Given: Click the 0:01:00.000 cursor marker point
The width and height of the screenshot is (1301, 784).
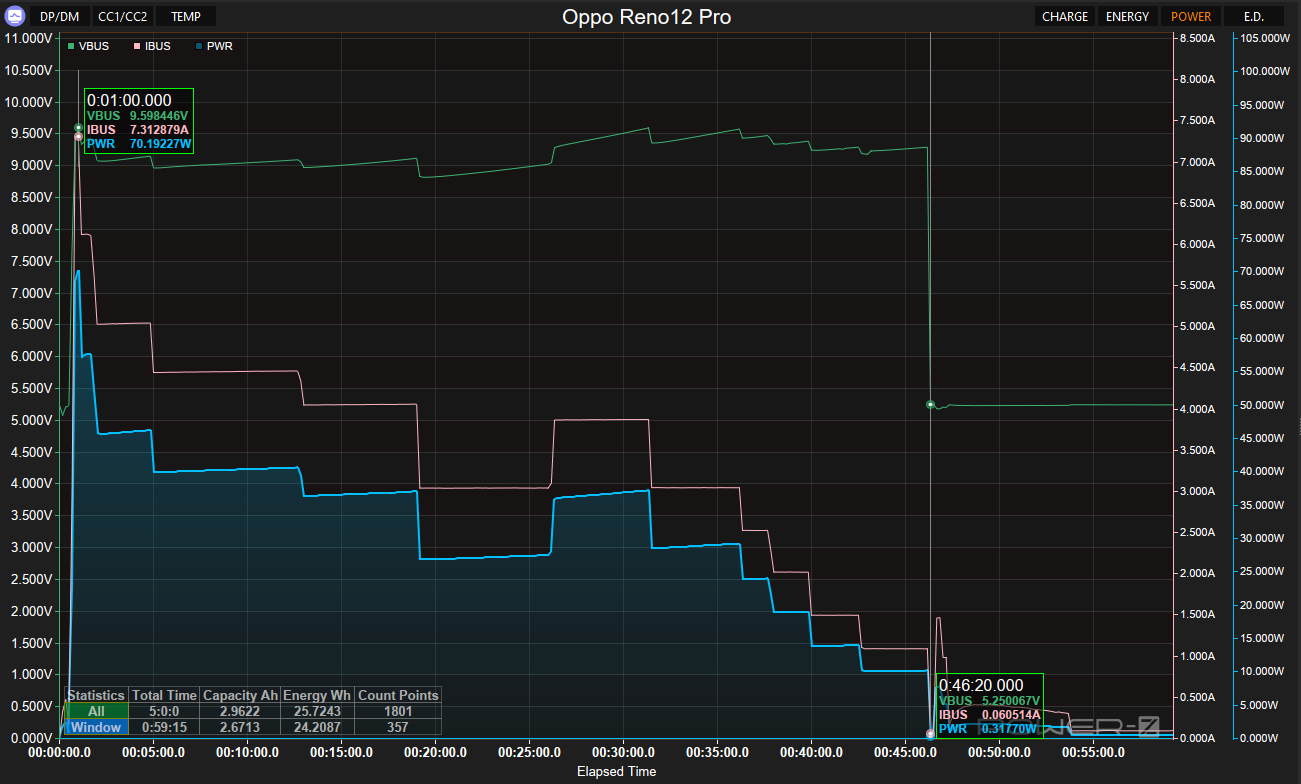Looking at the screenshot, I should point(78,128).
